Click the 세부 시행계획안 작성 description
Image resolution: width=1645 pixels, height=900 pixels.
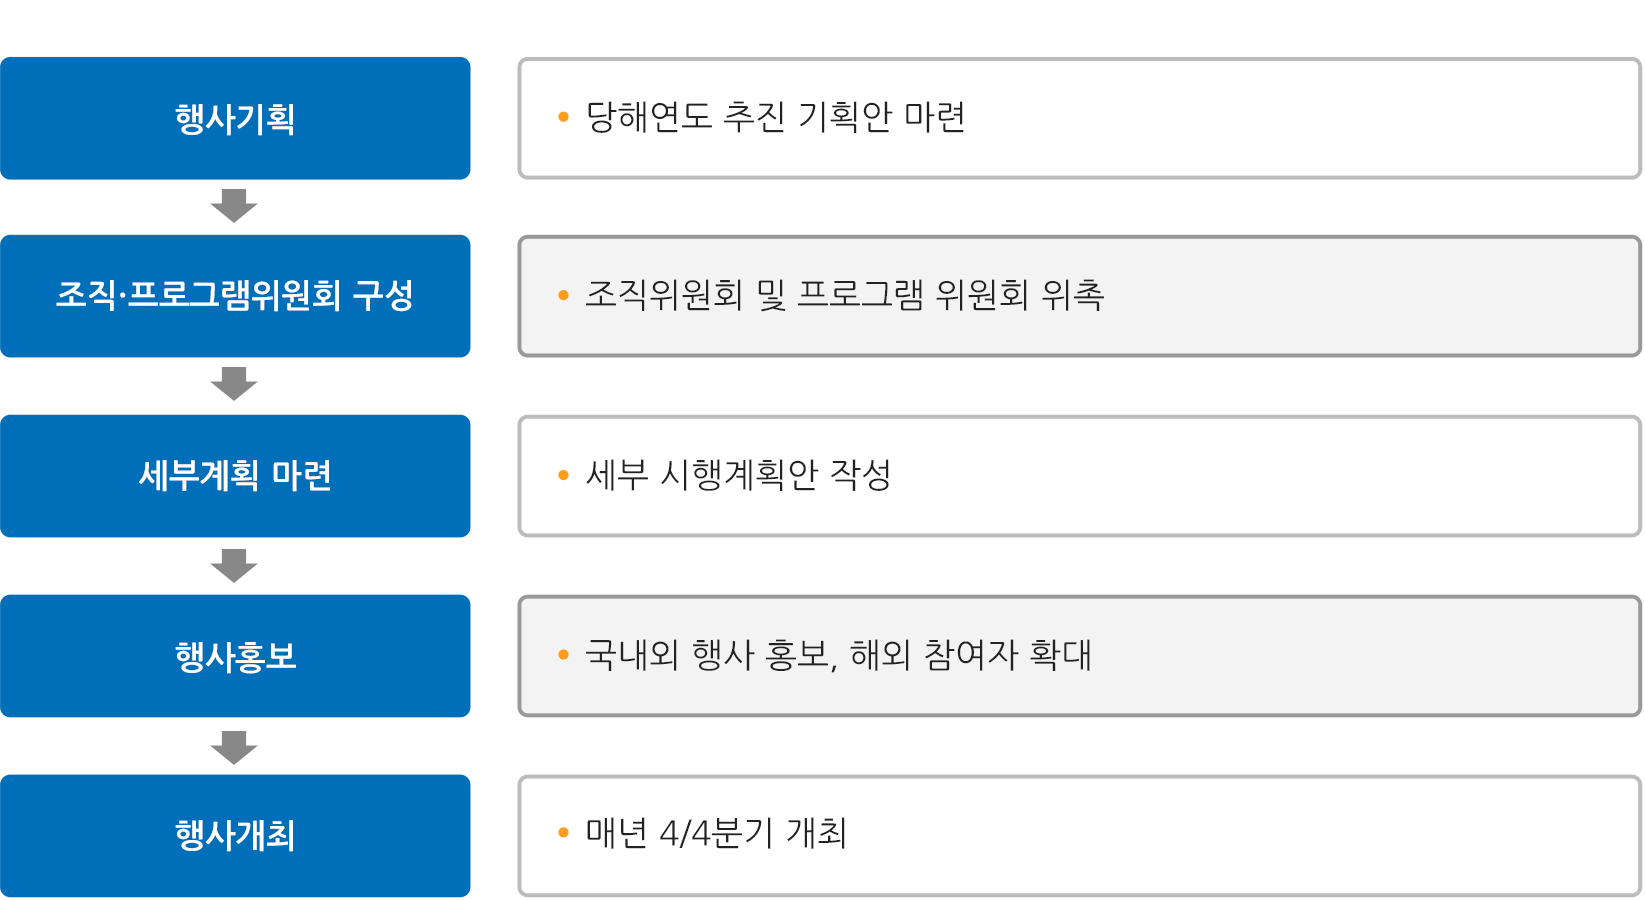738,474
